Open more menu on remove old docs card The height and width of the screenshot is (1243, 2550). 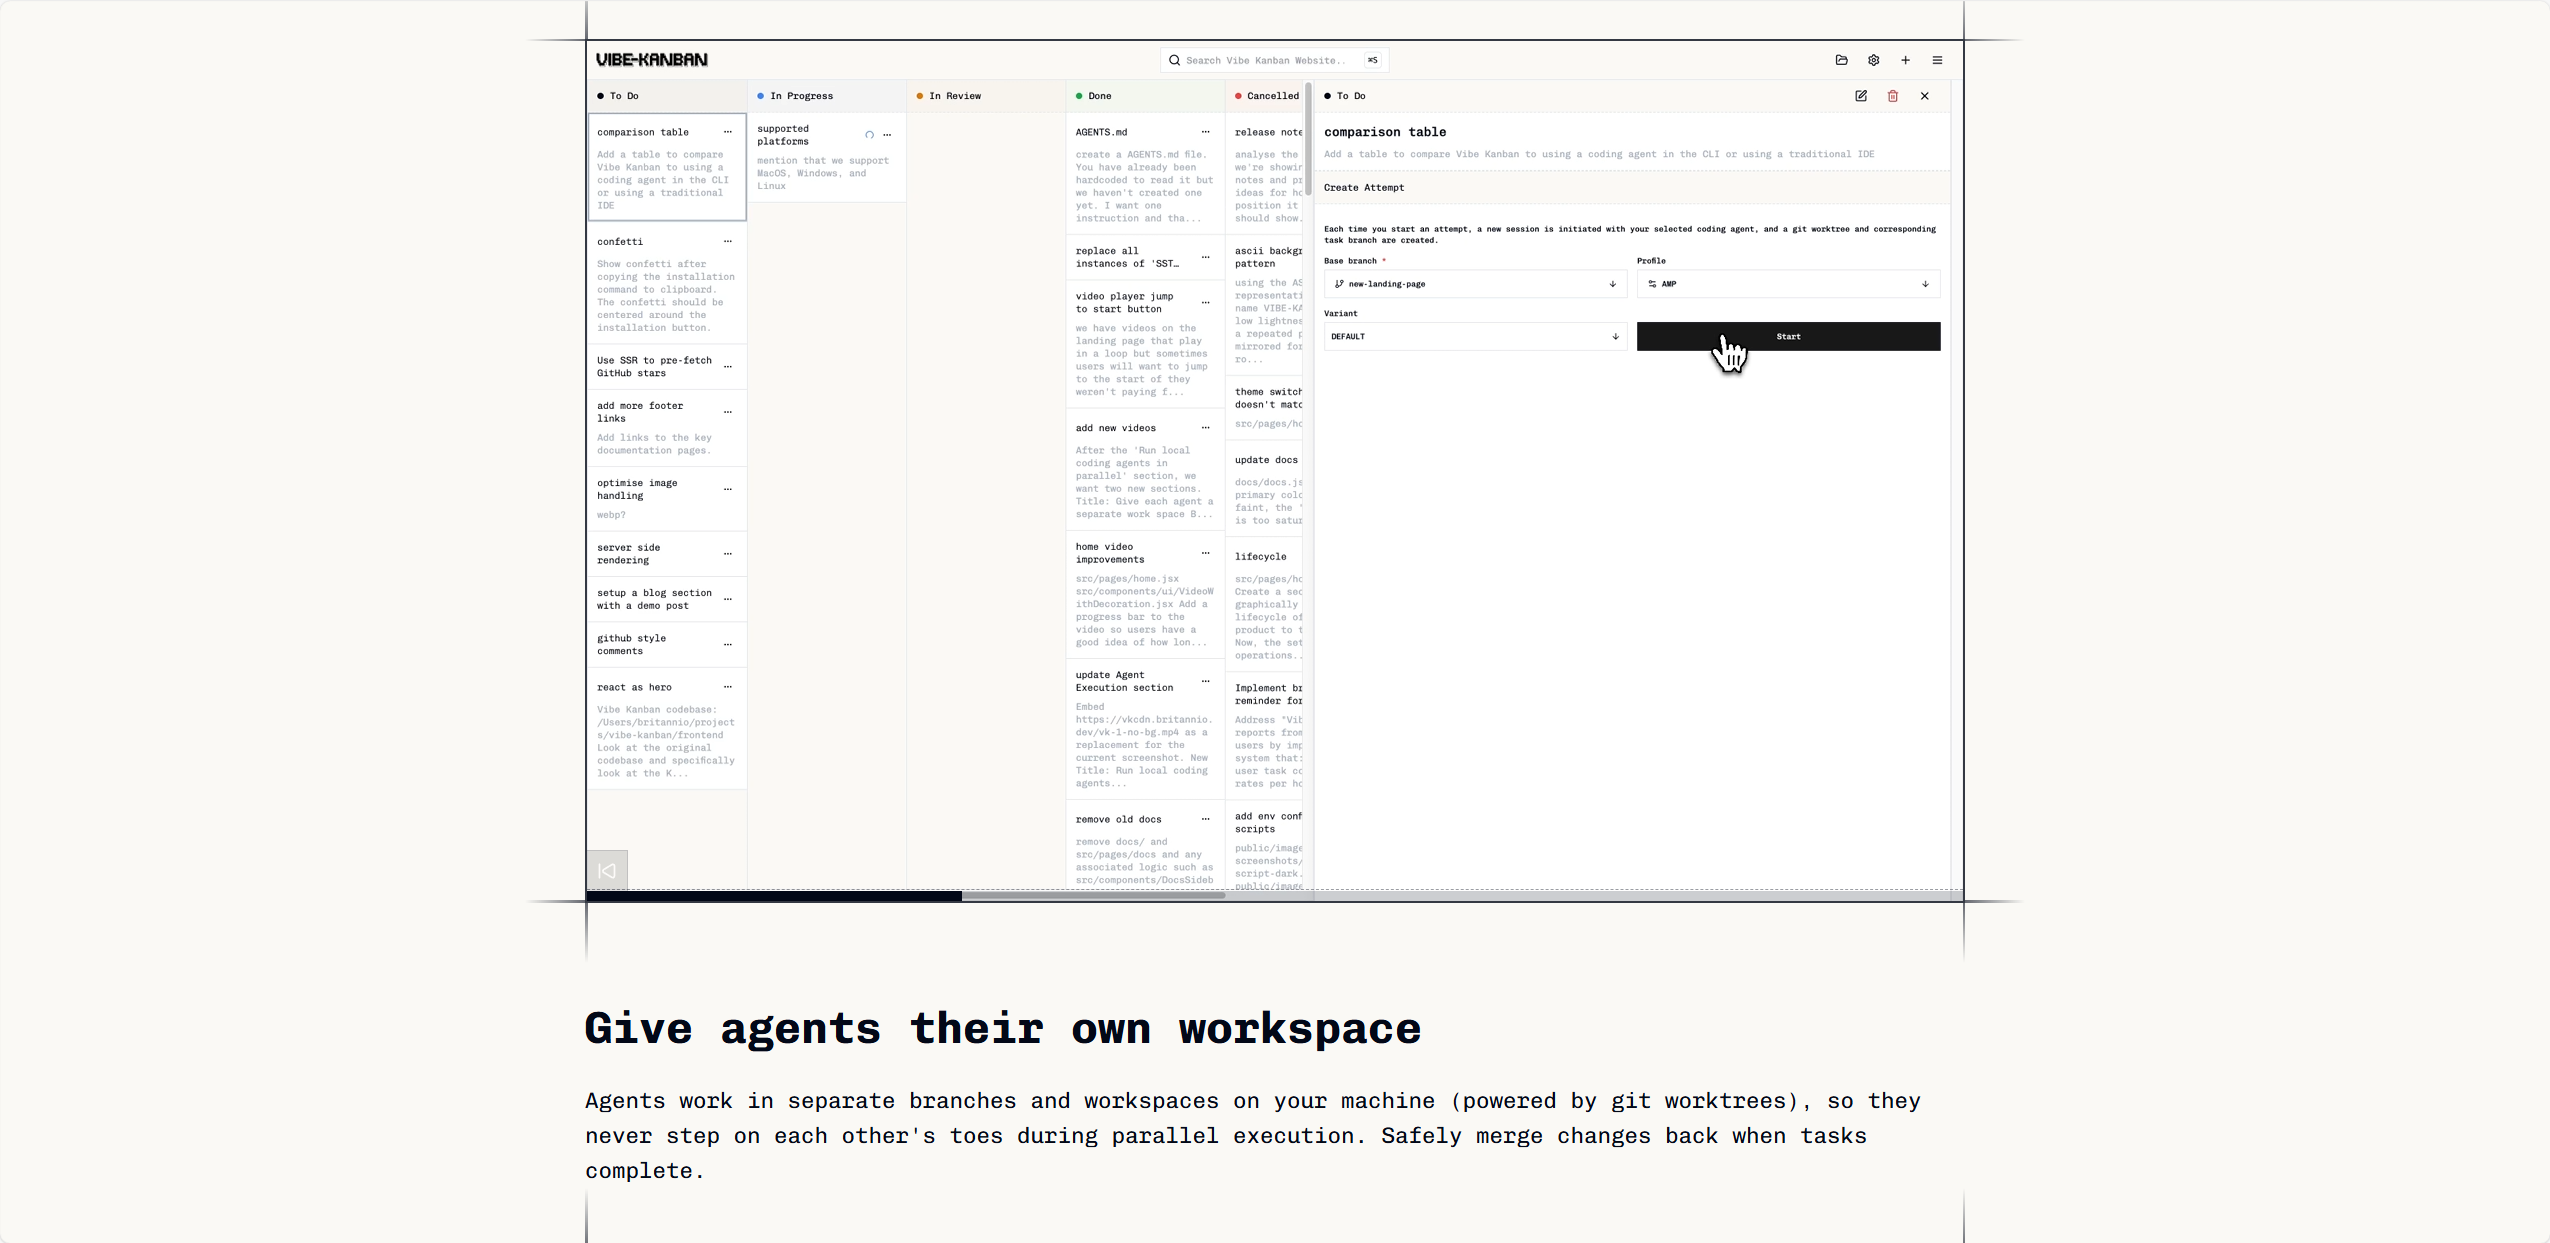pos(1206,819)
